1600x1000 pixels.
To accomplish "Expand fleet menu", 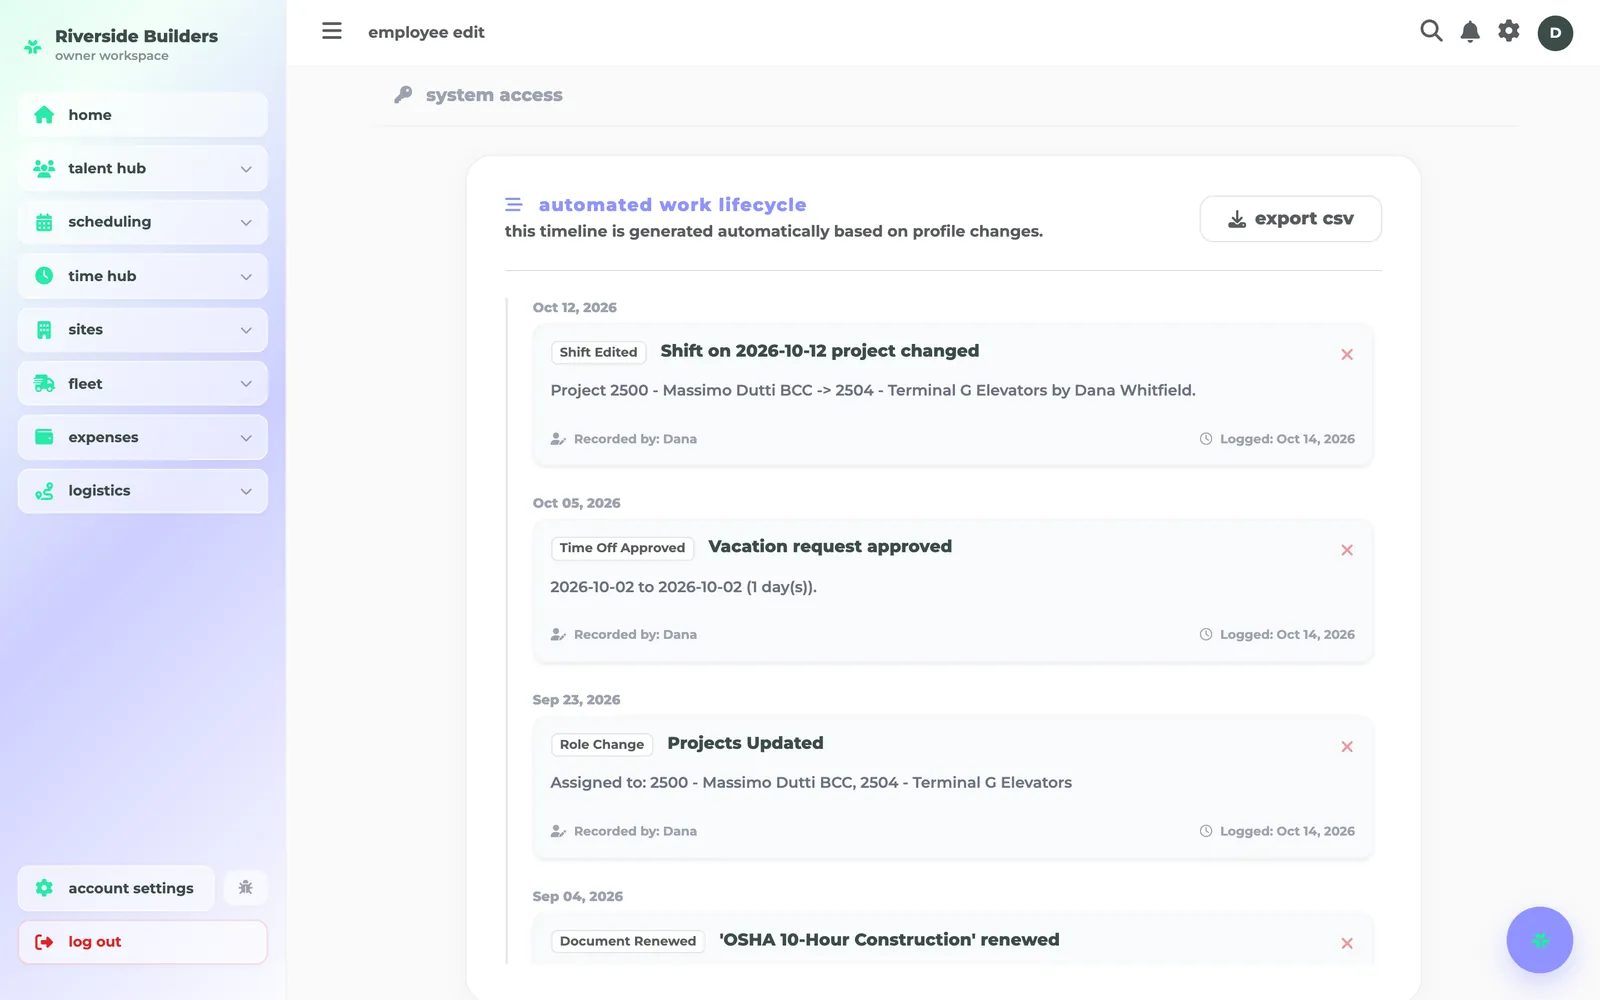I will (x=142, y=384).
